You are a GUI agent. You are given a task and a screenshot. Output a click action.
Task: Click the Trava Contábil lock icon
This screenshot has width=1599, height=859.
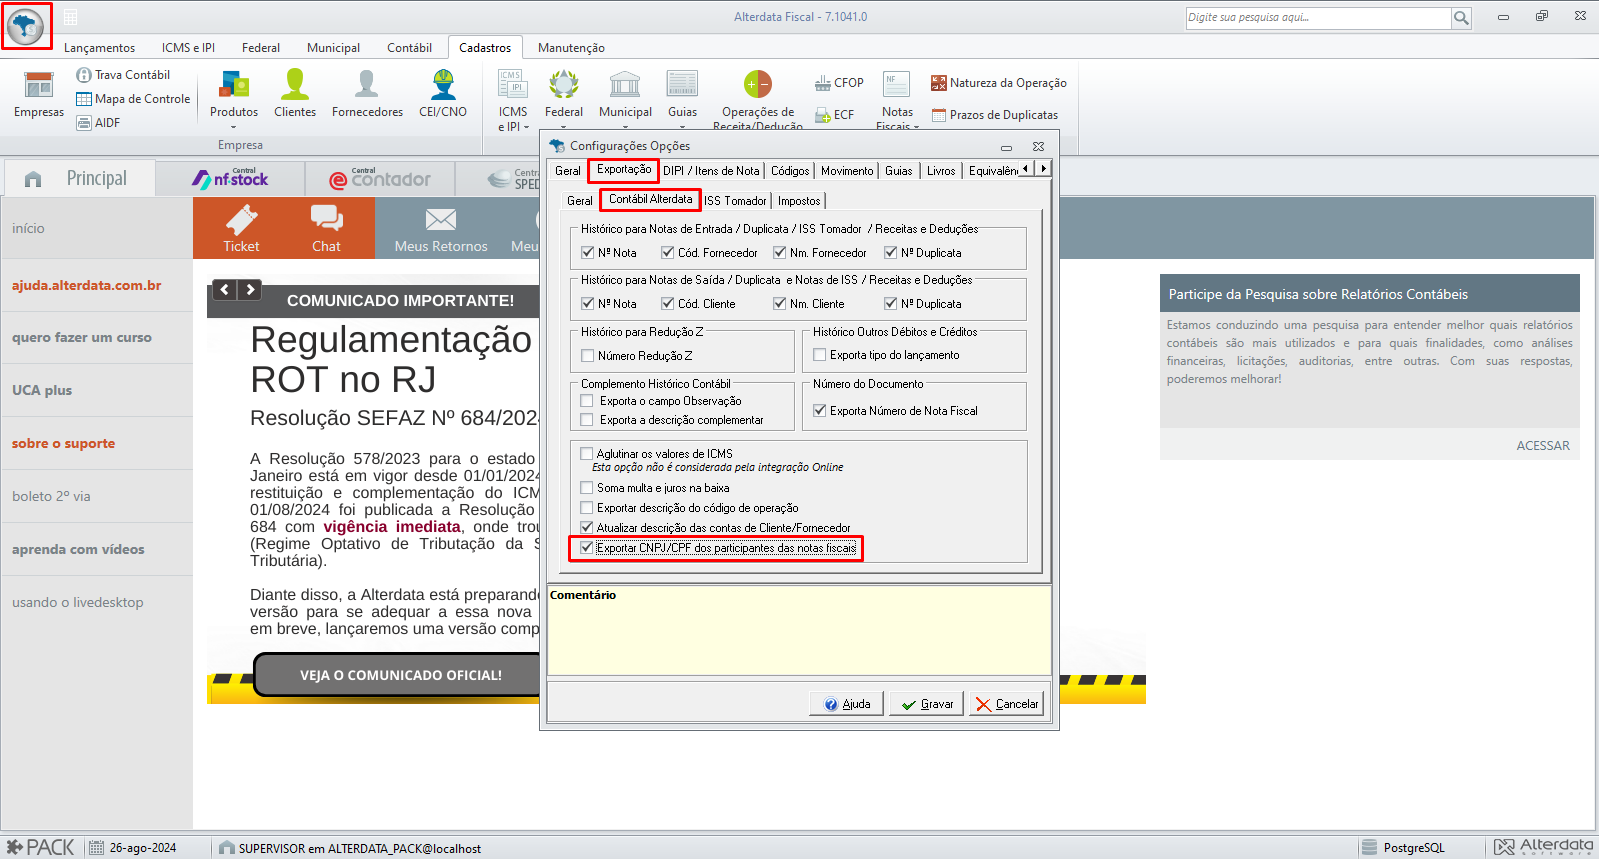pos(84,75)
